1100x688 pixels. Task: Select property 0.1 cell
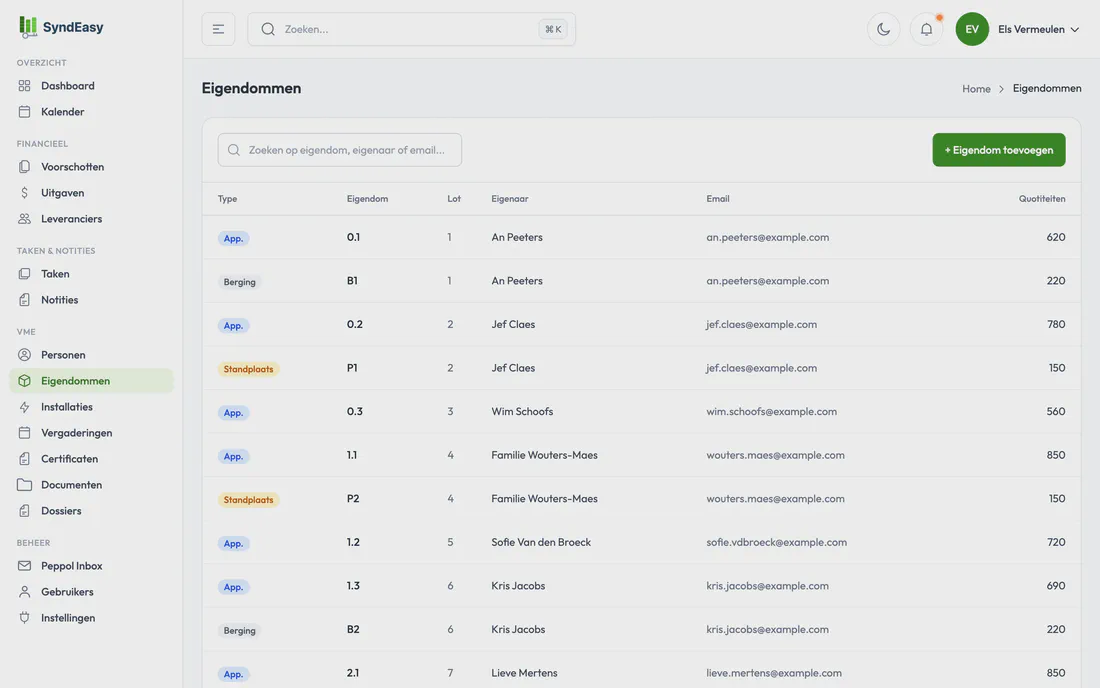click(x=353, y=237)
